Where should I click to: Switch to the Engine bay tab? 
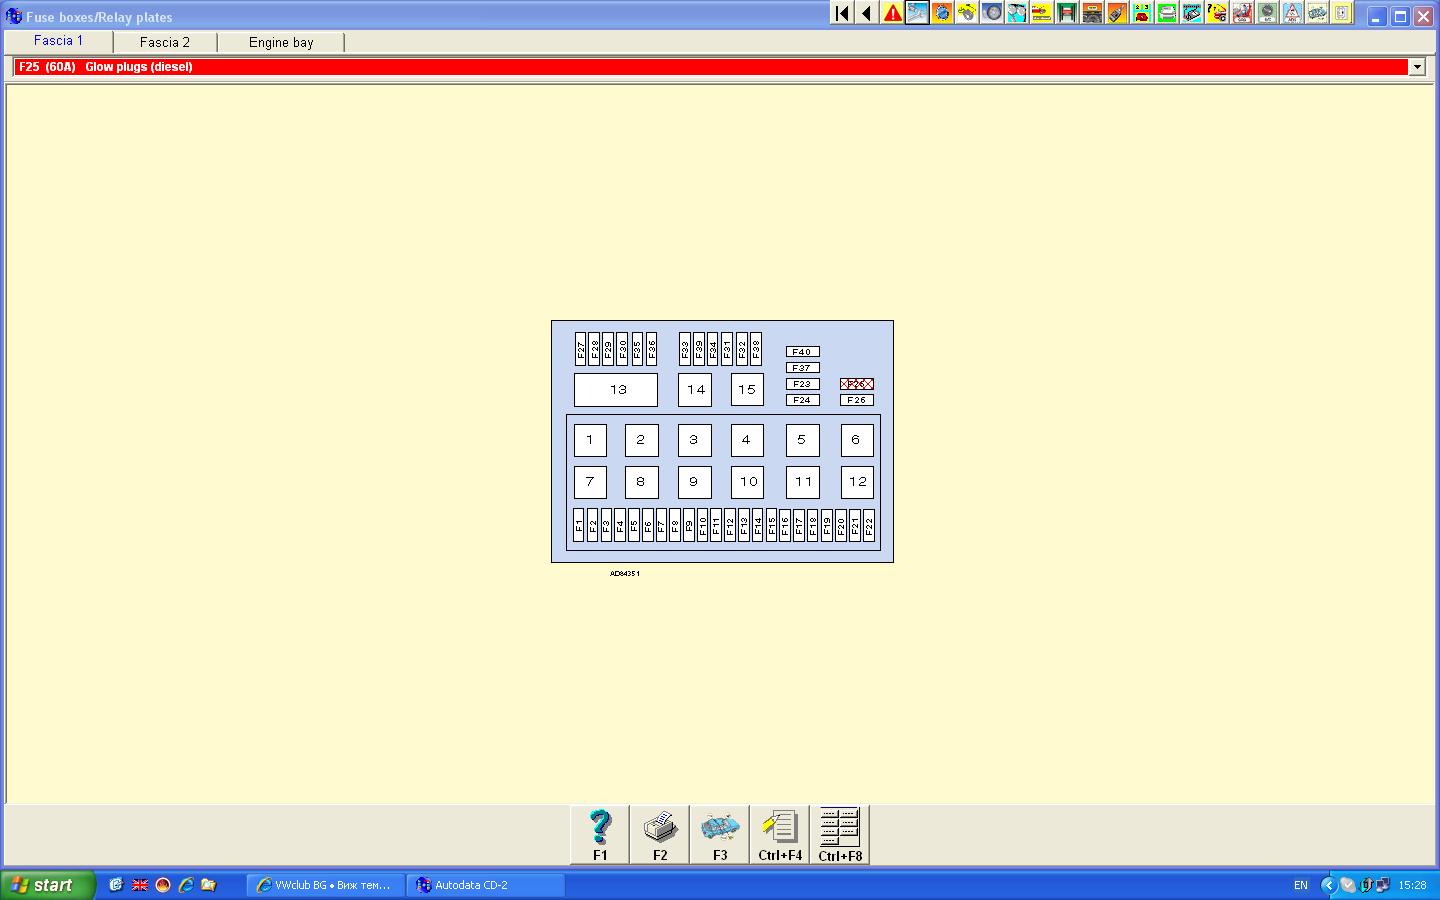tap(281, 42)
